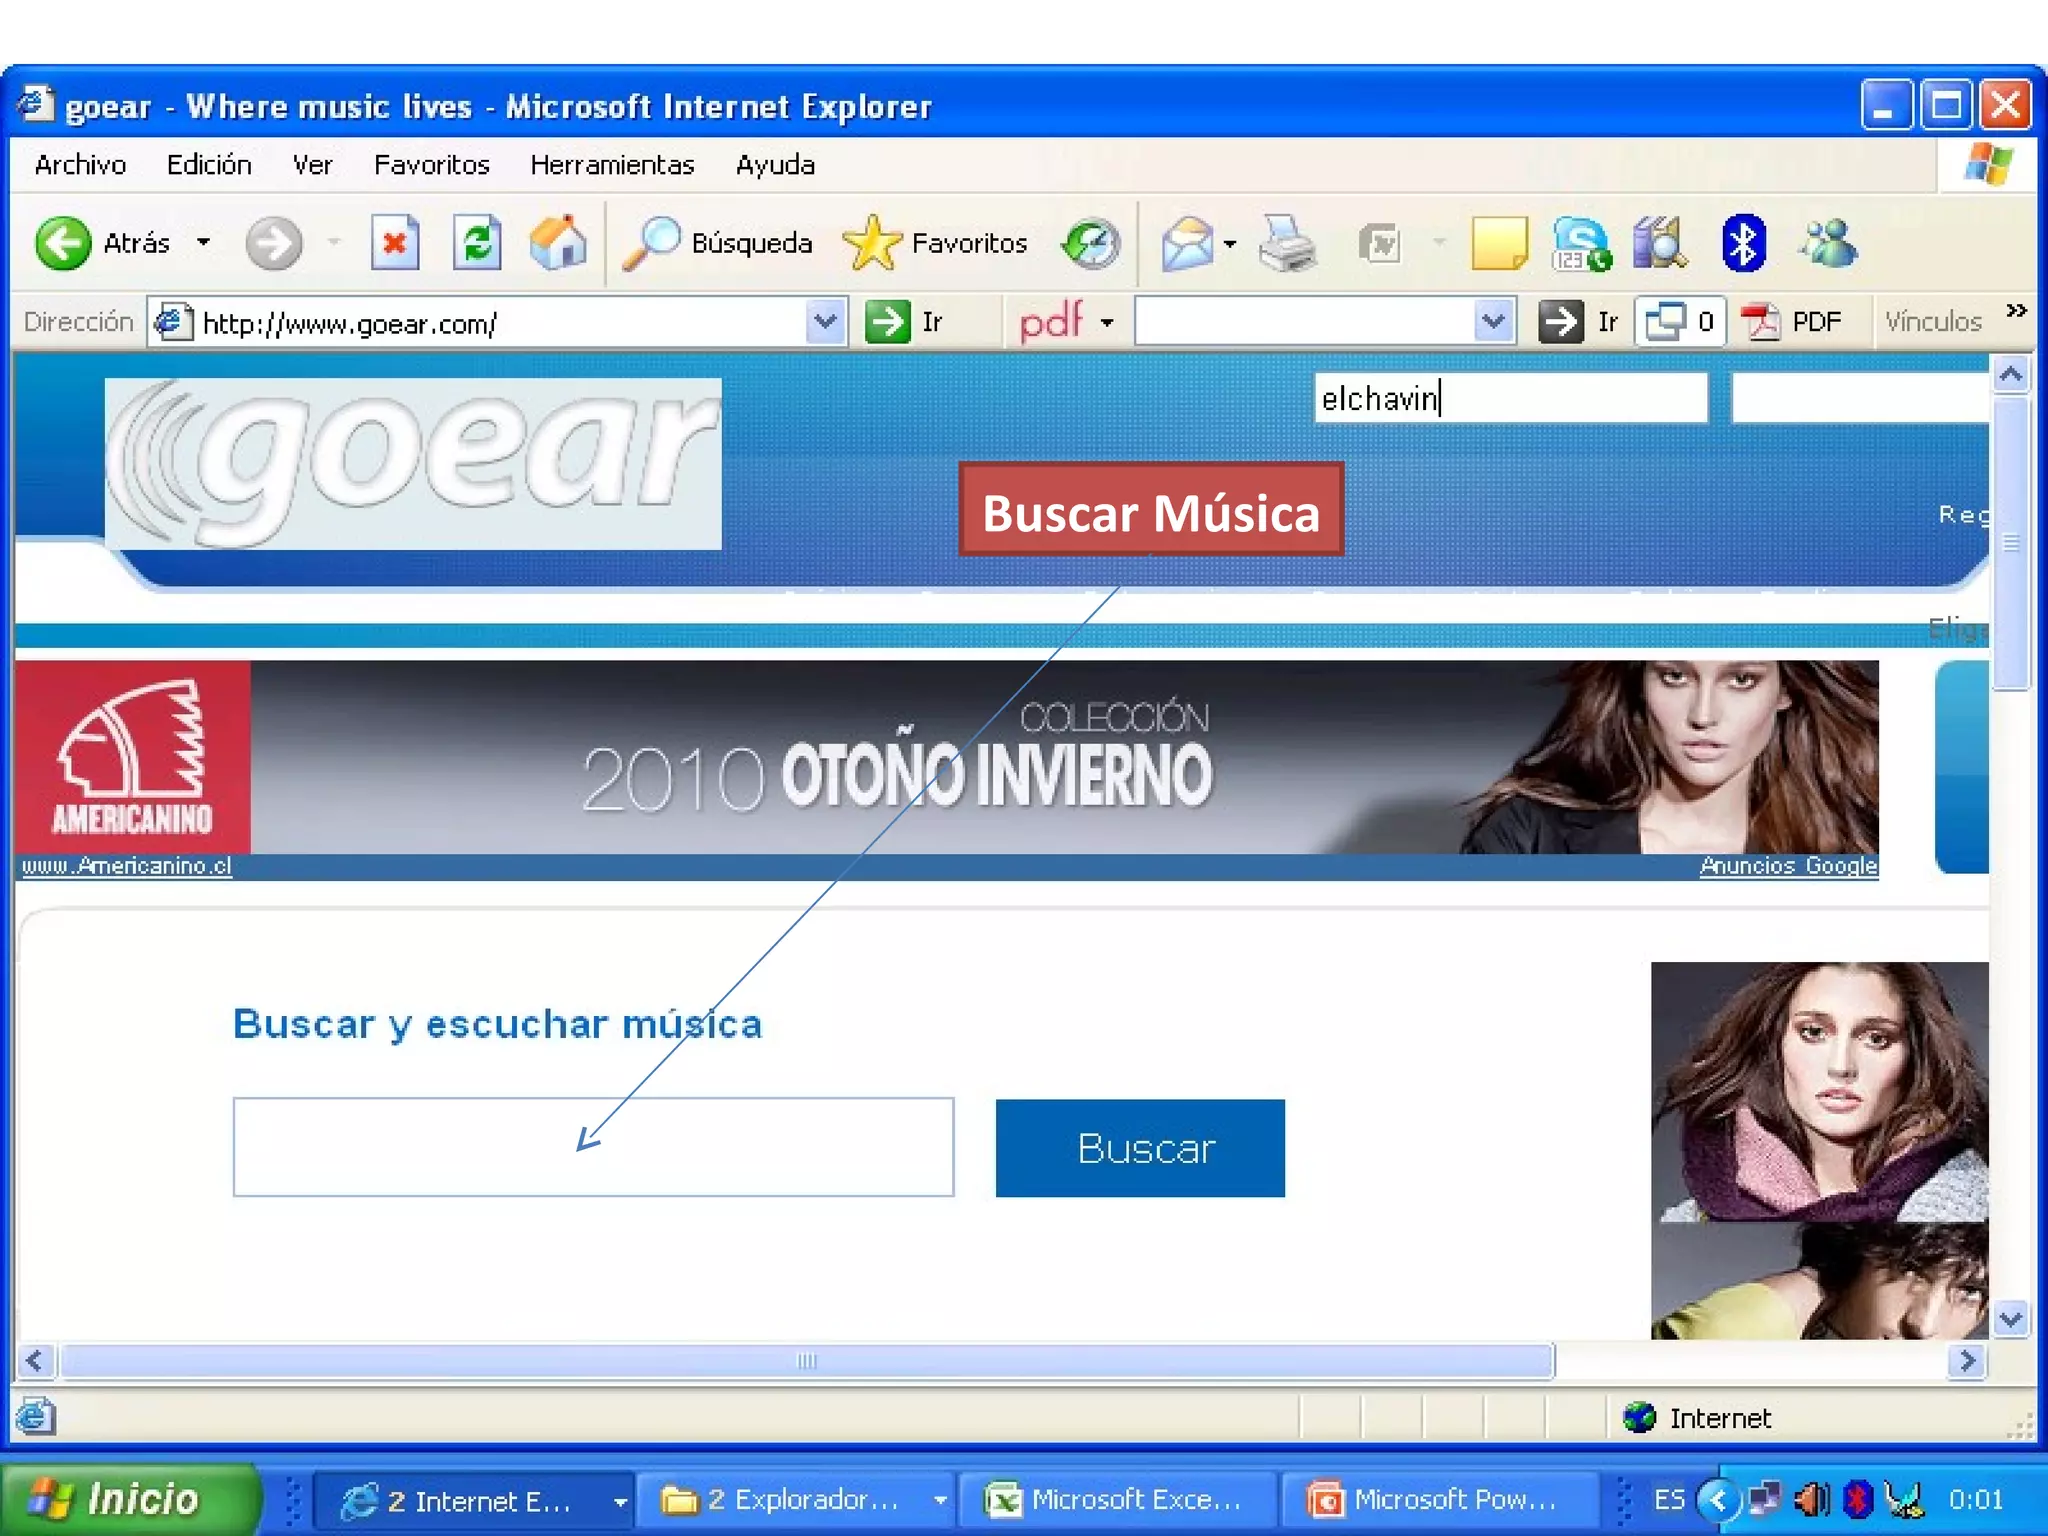Open the Búsqueda magnifier search
The width and height of the screenshot is (2048, 1536).
click(x=716, y=243)
